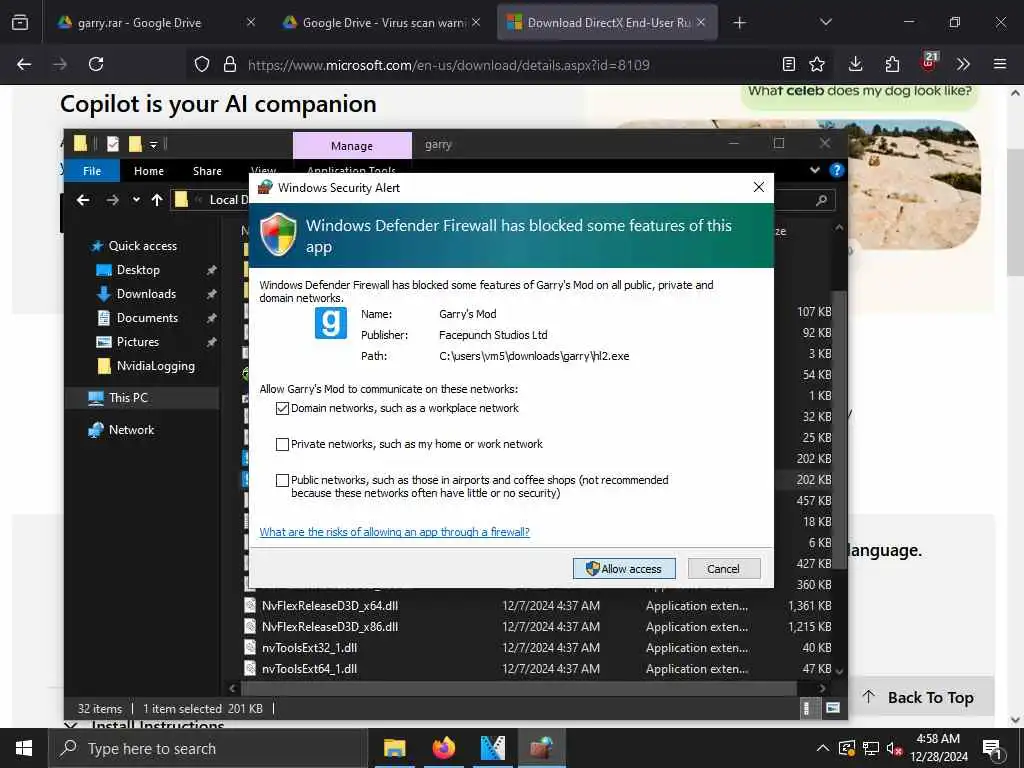Open the Firefox downloads panel
The image size is (1024, 768).
[856, 64]
